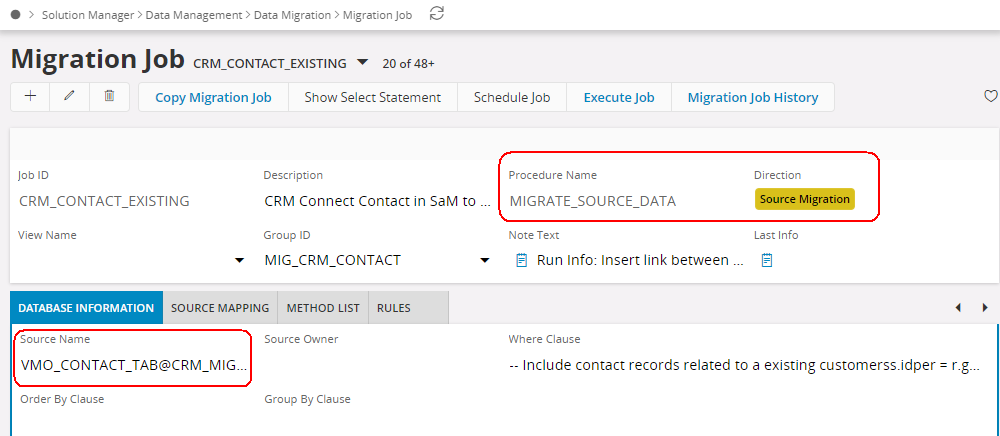Click the trash delete icon
Image resolution: width=1000 pixels, height=436 pixels.
tap(110, 97)
